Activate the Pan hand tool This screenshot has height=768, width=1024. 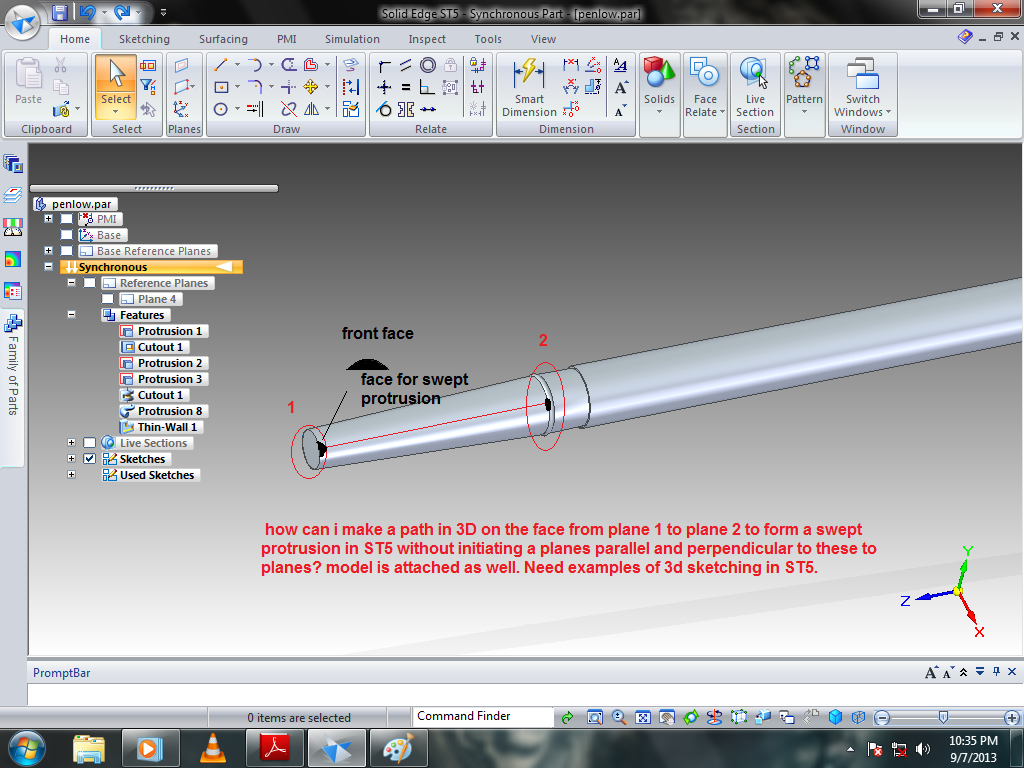(x=667, y=718)
